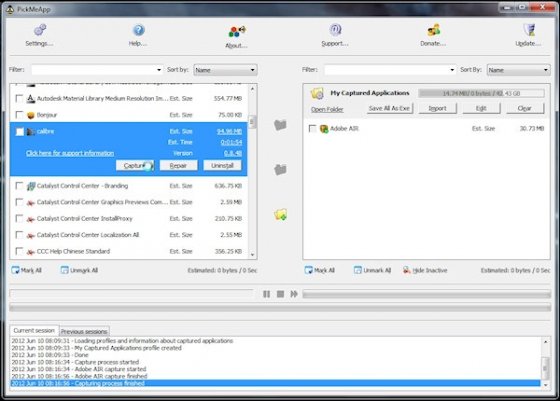
Task: Pause the capture process
Action: pyautogui.click(x=266, y=294)
